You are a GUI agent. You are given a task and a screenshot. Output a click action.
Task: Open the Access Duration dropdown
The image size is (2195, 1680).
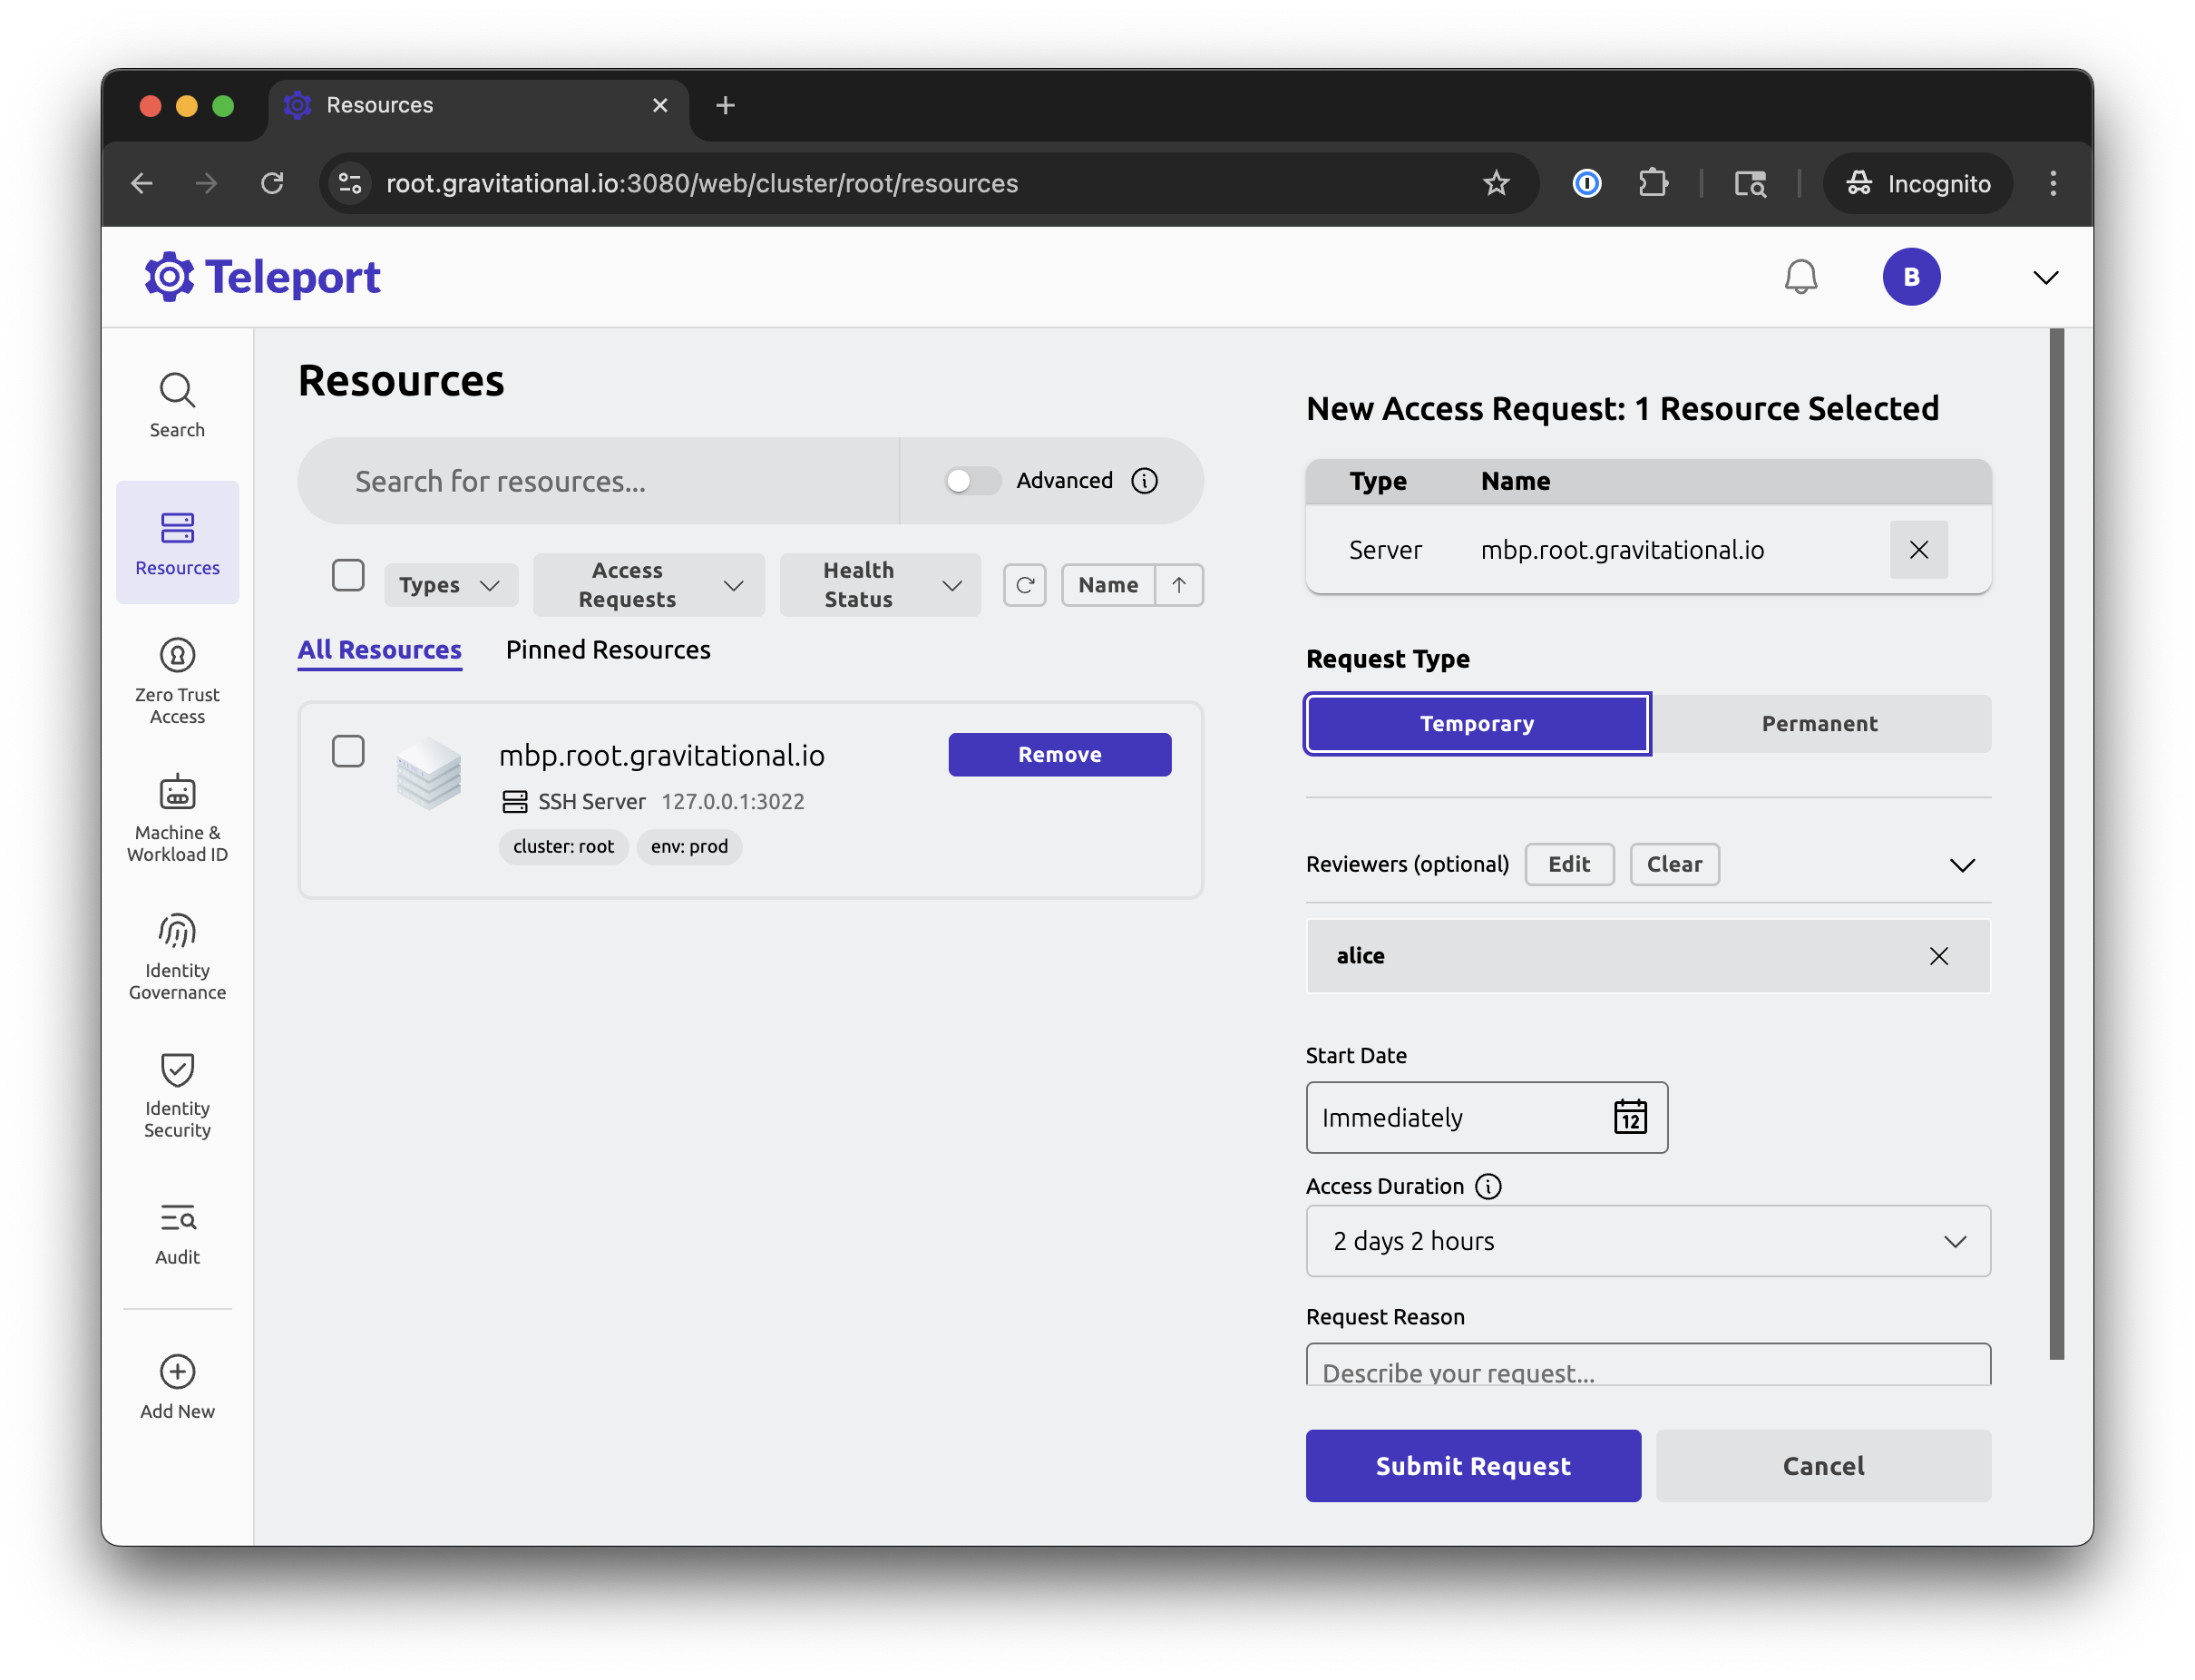1647,1241
